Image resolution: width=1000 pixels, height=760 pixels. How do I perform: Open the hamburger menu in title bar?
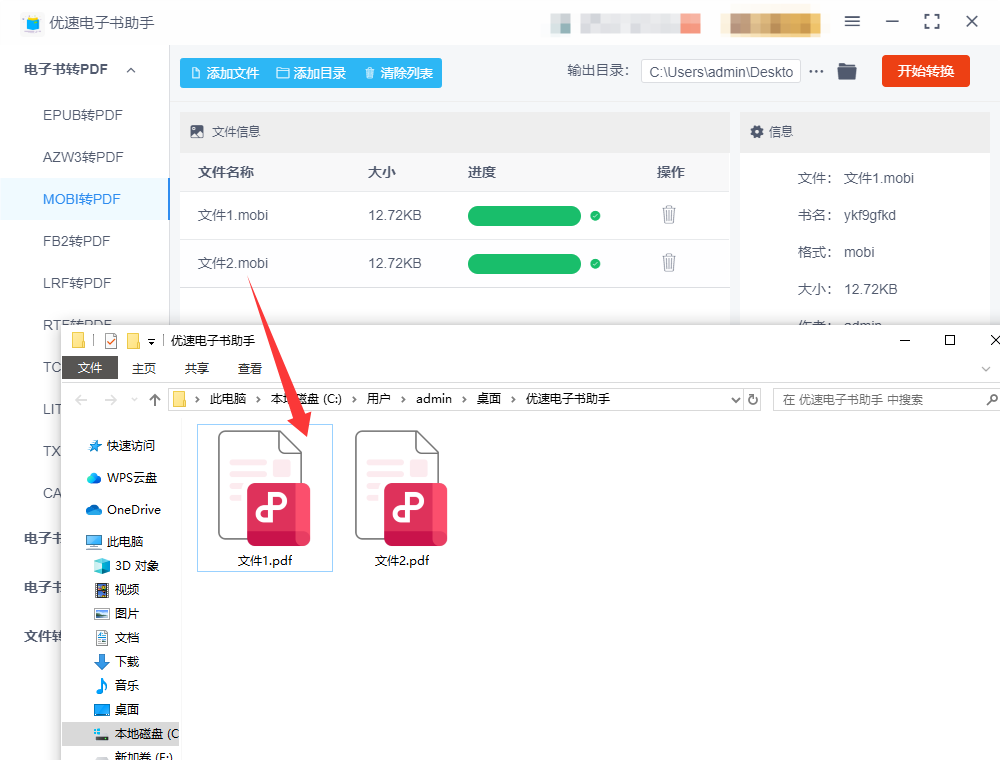click(x=852, y=22)
